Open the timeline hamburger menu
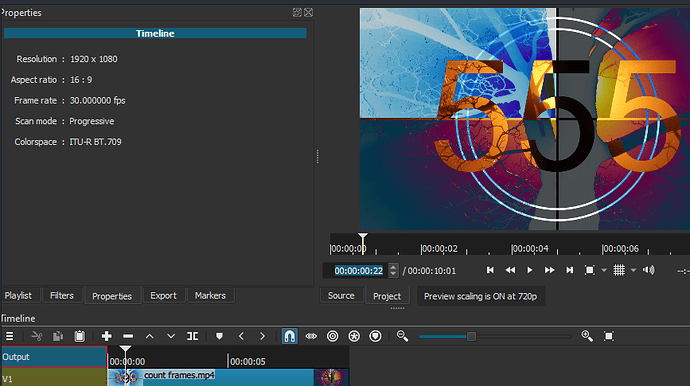690x386 pixels. pyautogui.click(x=9, y=336)
